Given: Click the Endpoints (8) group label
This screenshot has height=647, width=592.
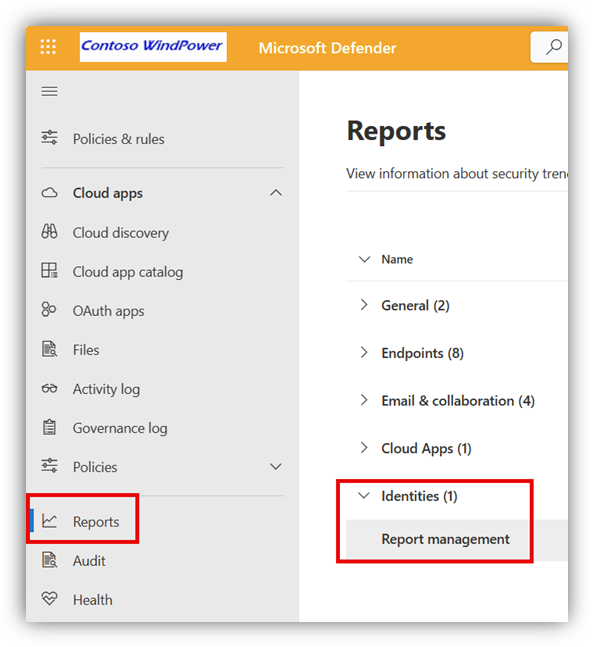Looking at the screenshot, I should 422,353.
